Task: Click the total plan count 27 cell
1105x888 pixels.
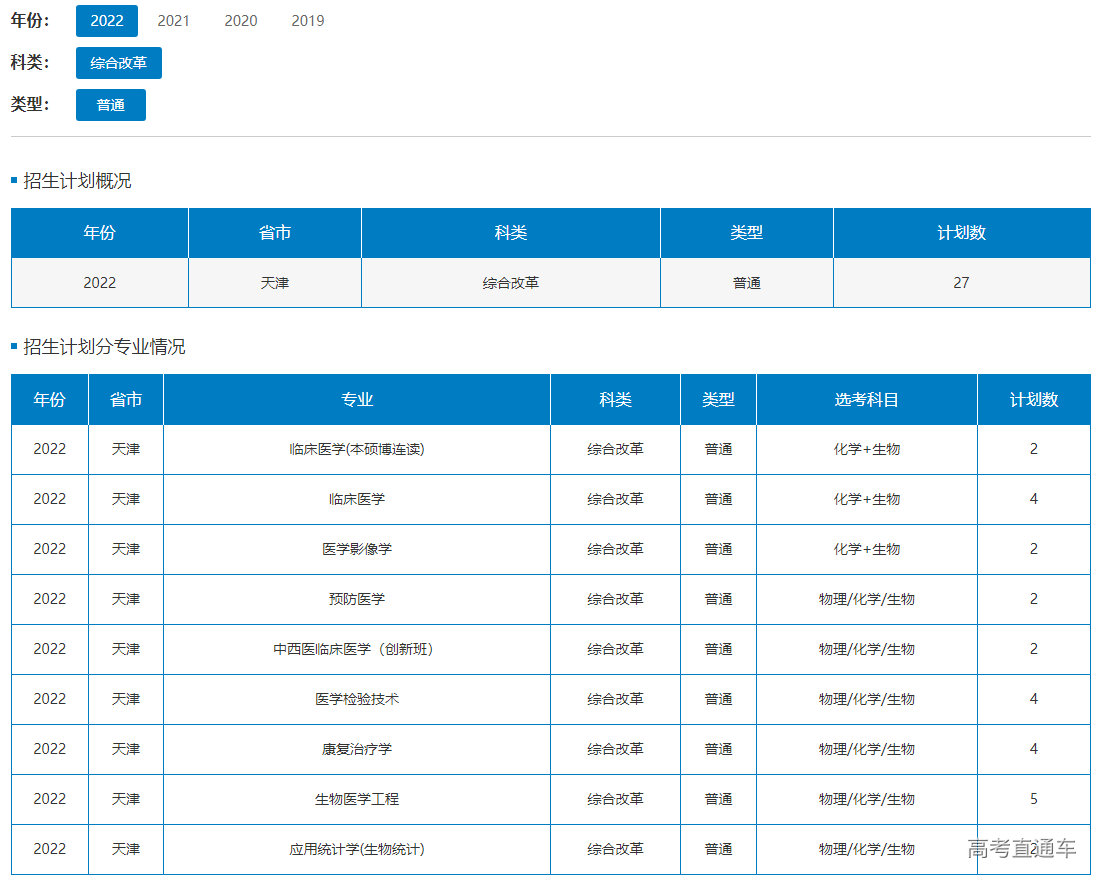Action: pos(961,283)
